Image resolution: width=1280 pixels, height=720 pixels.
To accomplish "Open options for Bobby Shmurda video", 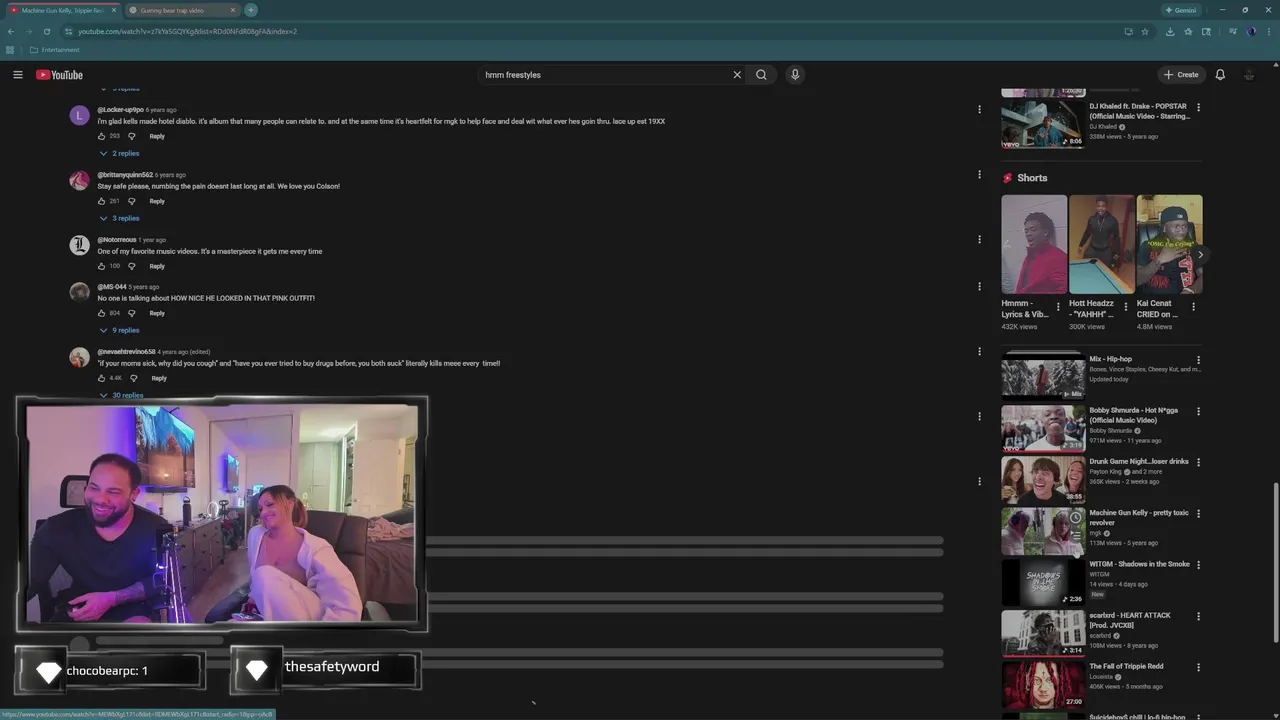I will 1198,411.
